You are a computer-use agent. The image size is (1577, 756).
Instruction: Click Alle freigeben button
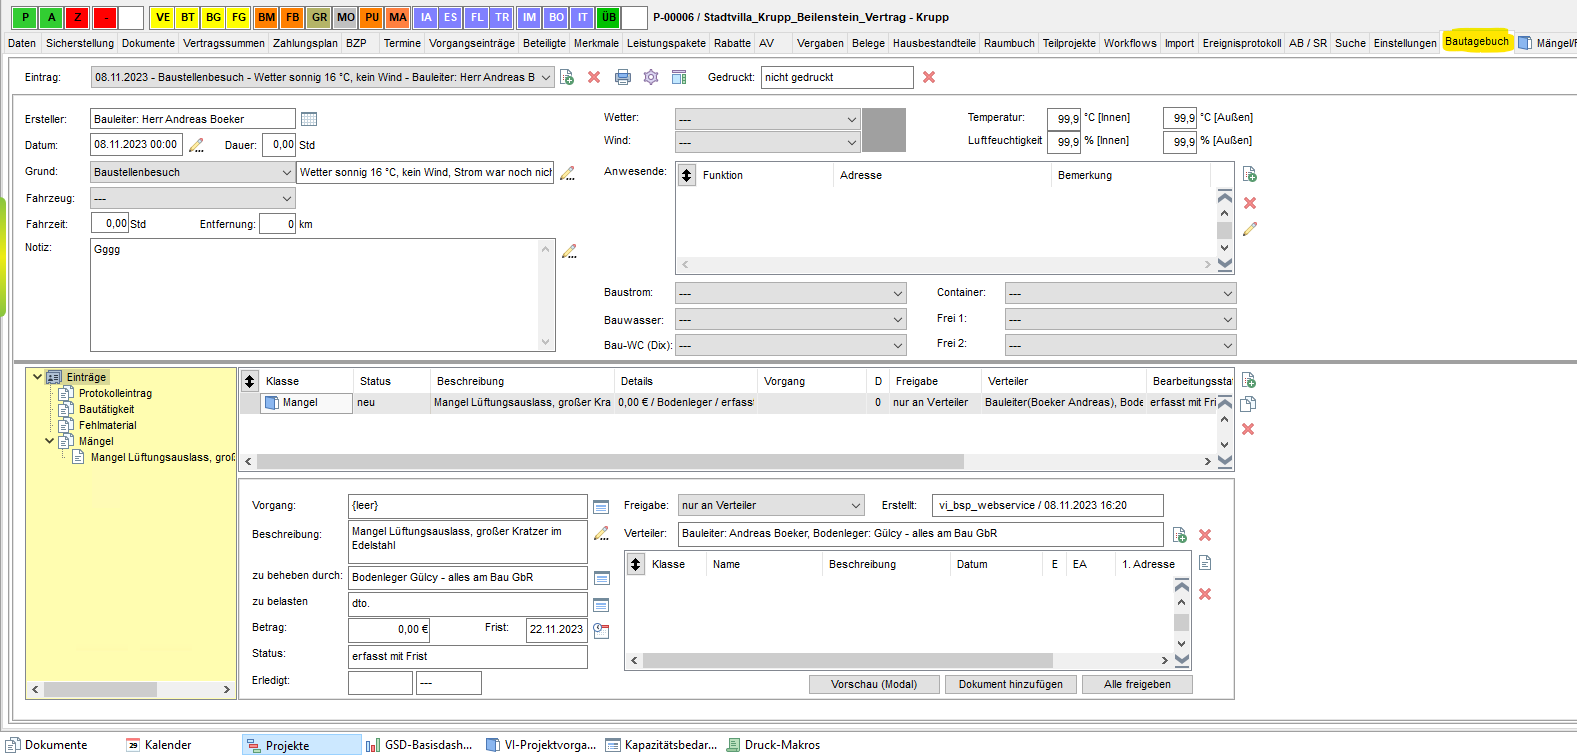[1137, 684]
